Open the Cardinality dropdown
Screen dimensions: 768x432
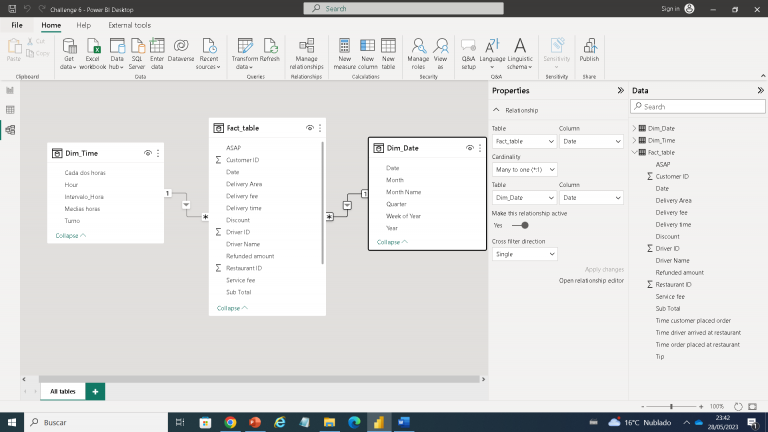(x=524, y=170)
